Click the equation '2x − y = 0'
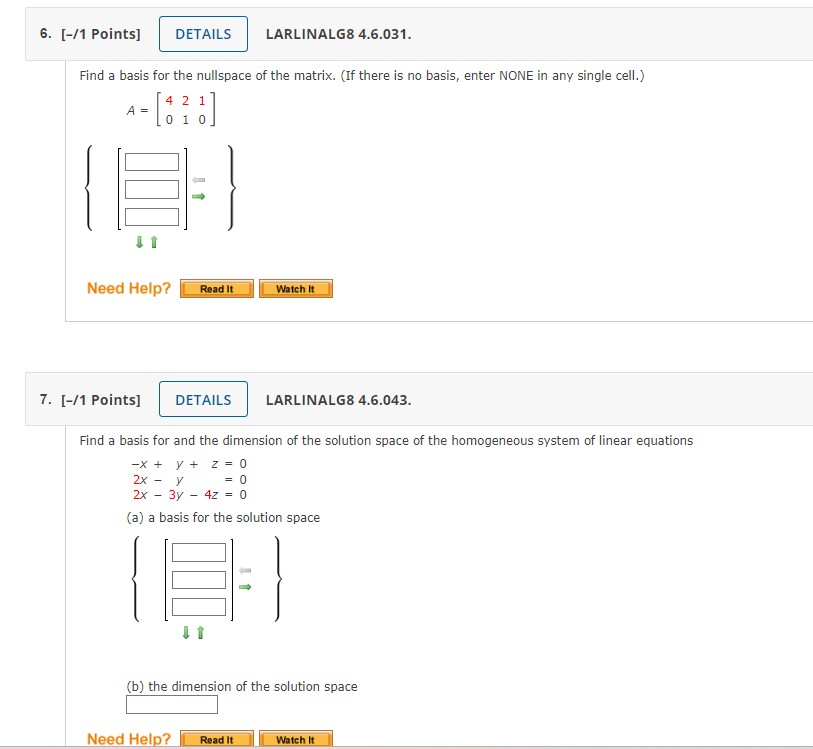 point(190,479)
